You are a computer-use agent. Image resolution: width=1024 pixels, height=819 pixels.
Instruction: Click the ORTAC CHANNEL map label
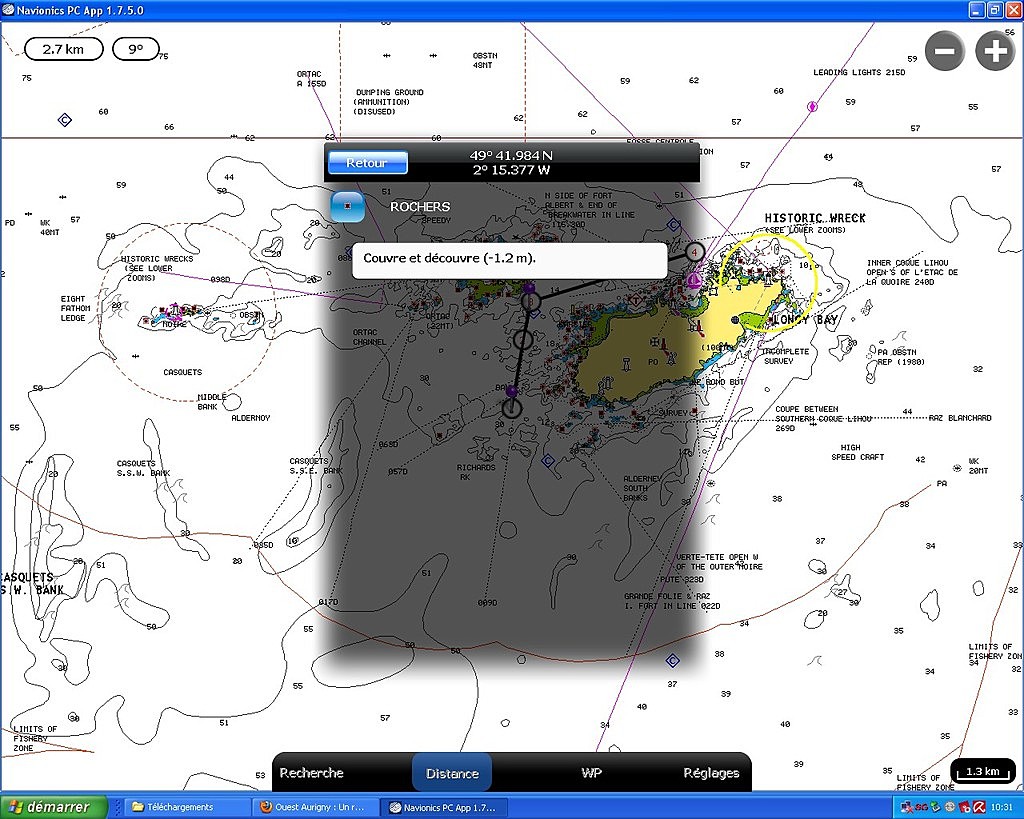point(369,337)
